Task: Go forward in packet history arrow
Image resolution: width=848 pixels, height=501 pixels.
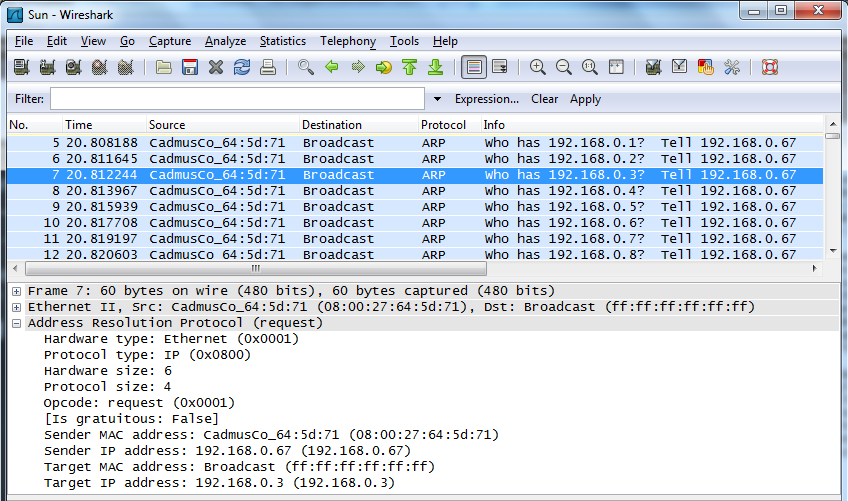Action: 357,67
